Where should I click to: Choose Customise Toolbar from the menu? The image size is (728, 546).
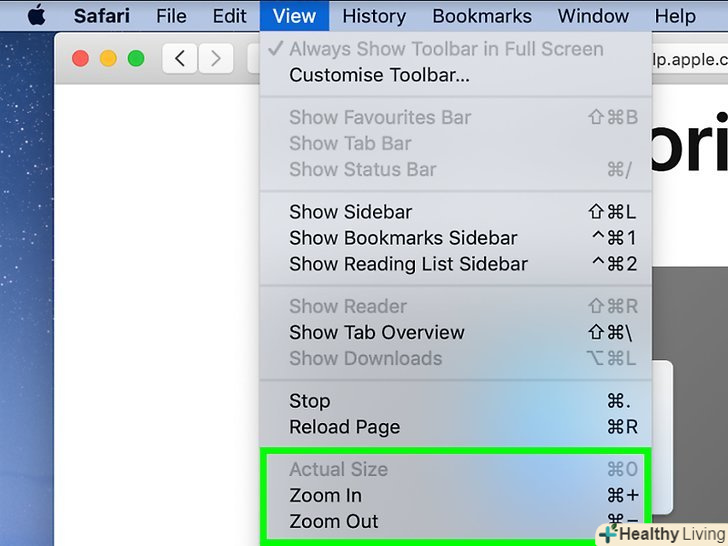(x=379, y=75)
